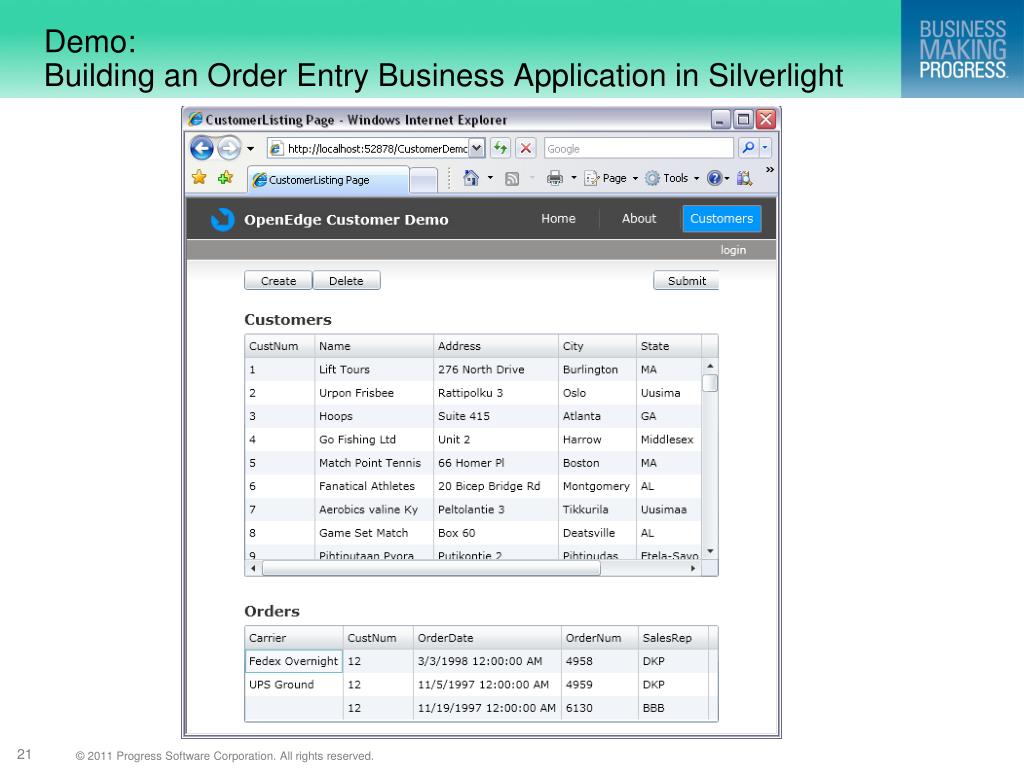Click the customers horizontal scrollbar thumb
Screen dimensions: 1024x768
click(x=431, y=569)
